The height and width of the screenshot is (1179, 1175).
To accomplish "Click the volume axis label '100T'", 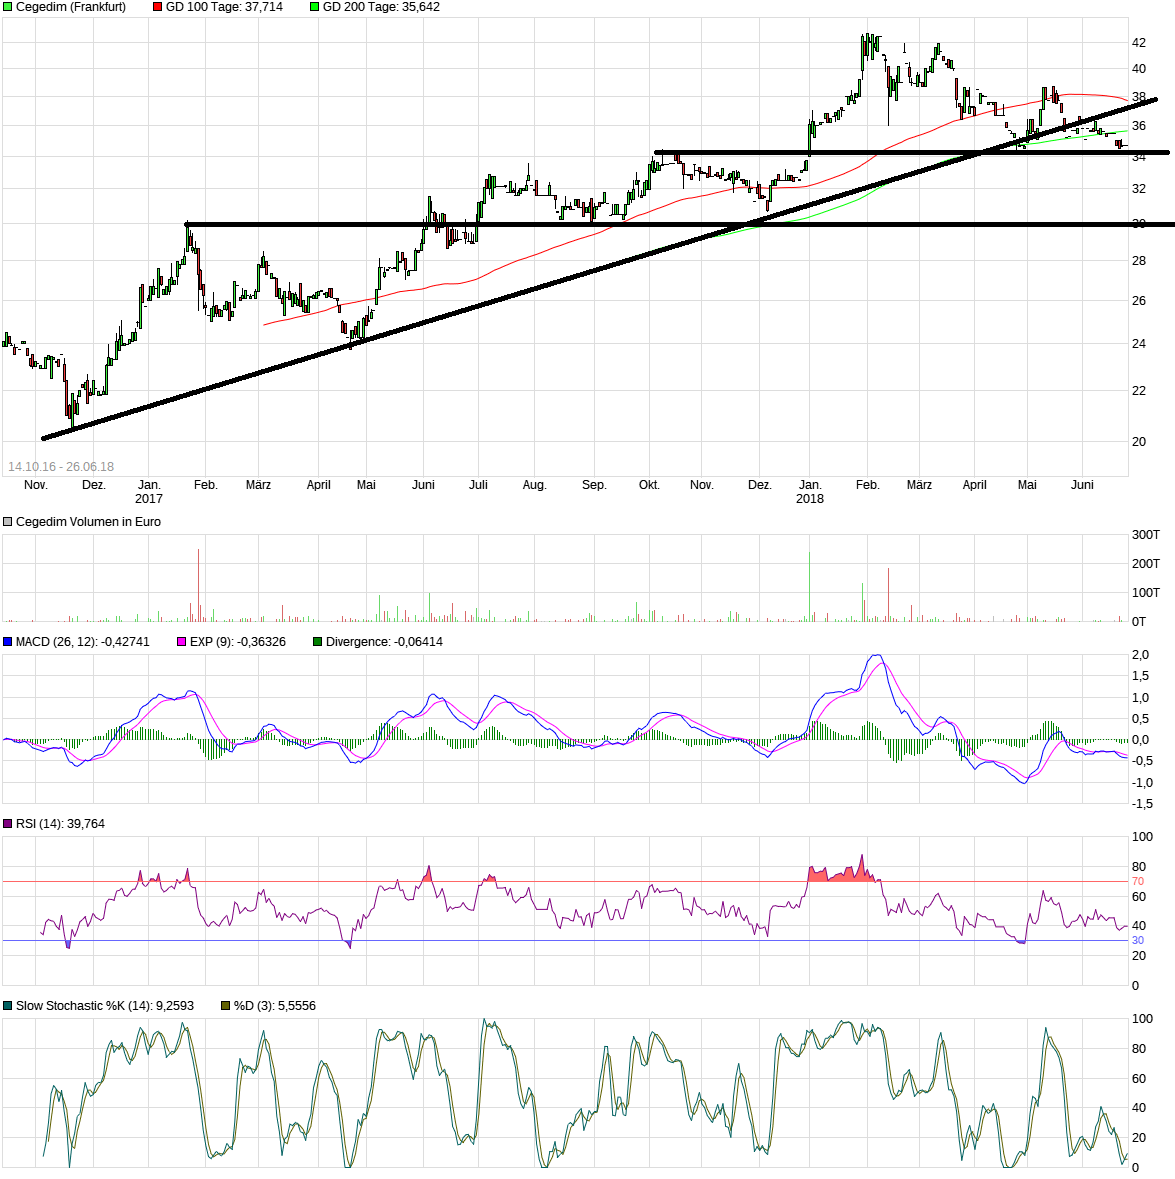I will (x=1146, y=593).
